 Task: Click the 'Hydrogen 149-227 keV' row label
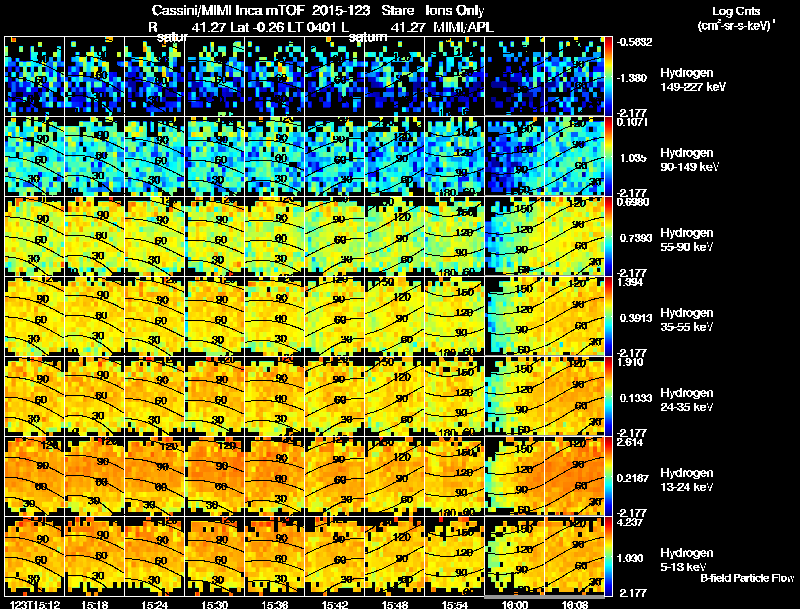tap(692, 80)
